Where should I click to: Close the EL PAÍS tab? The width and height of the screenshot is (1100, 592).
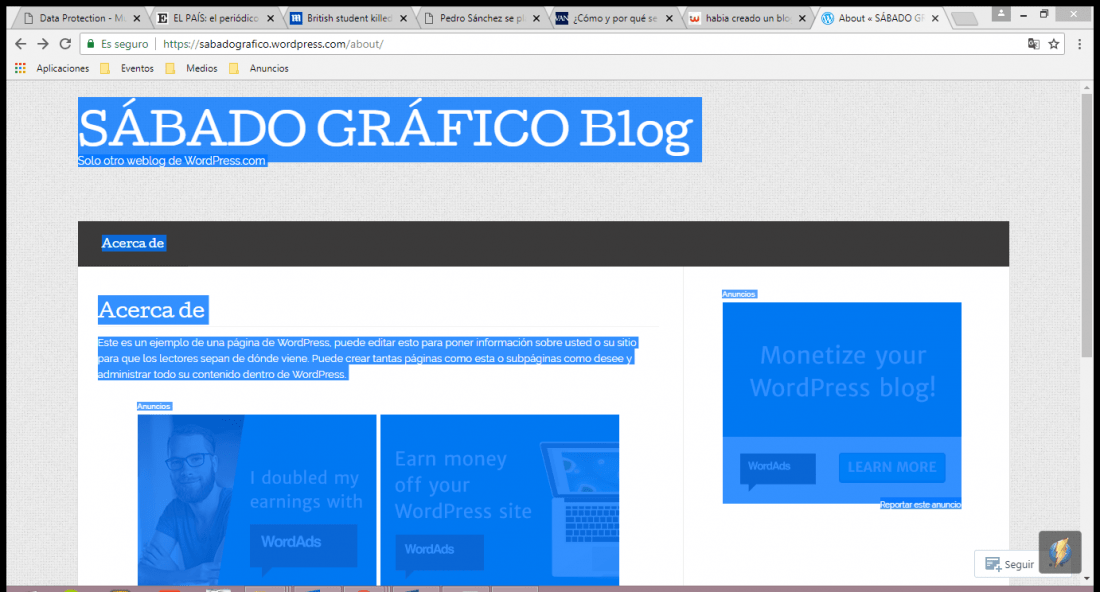tap(270, 18)
